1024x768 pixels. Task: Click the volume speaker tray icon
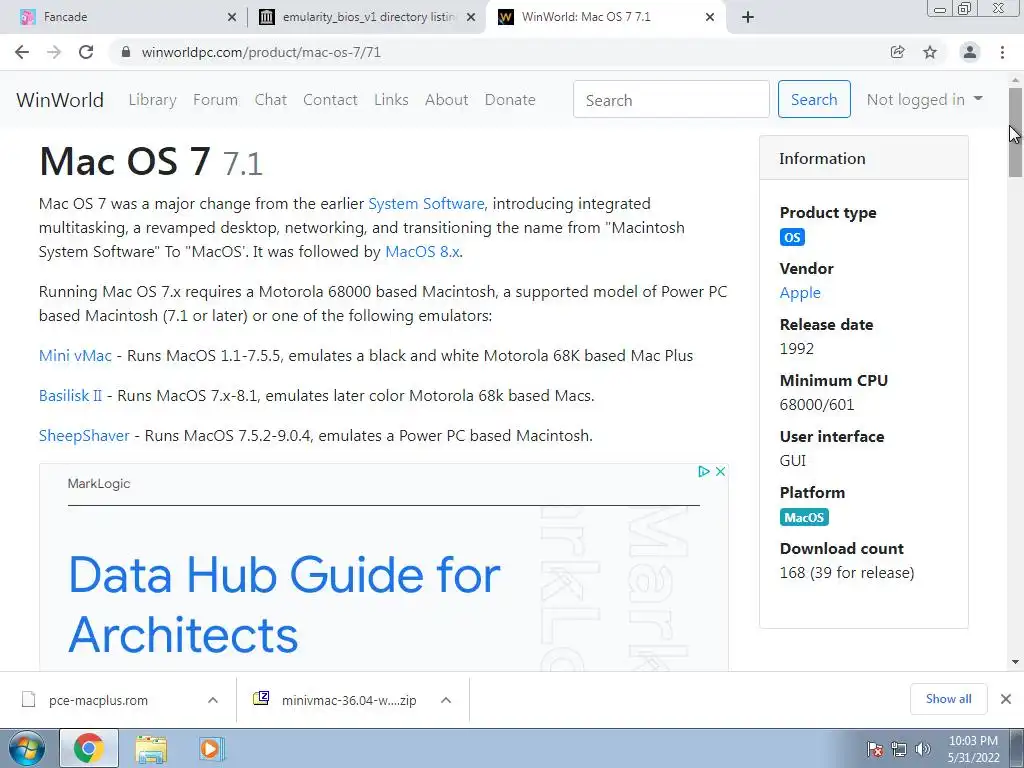(922, 749)
